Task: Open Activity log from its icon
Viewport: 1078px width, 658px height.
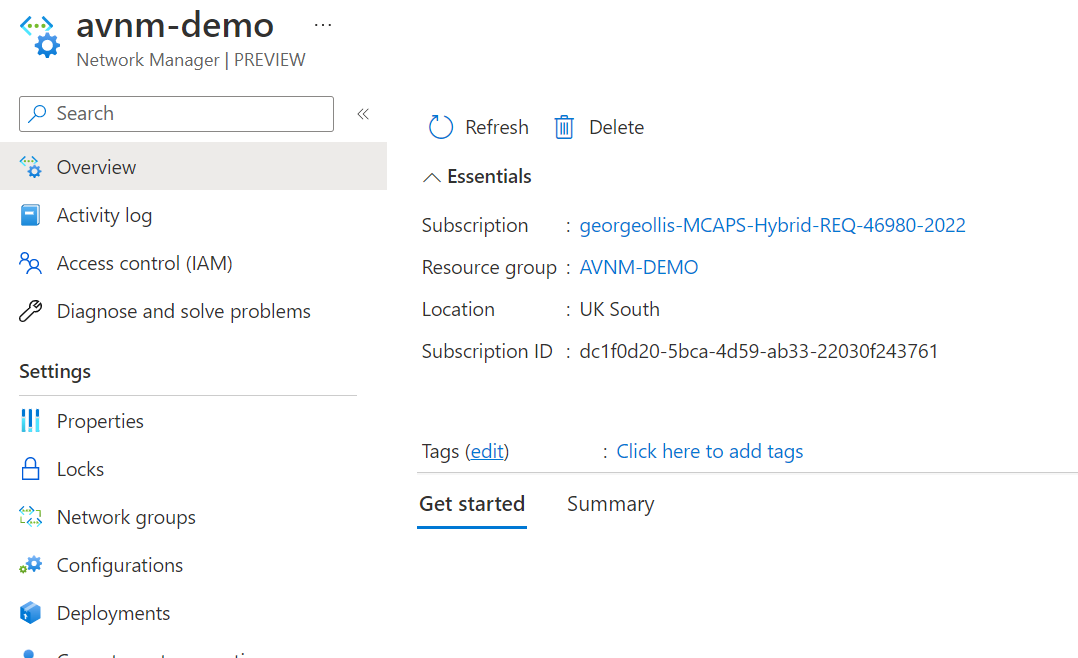Action: point(31,215)
